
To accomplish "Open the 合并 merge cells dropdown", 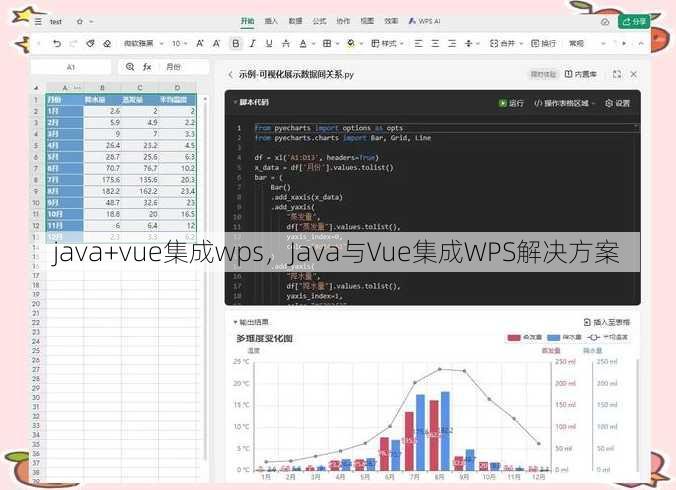I will pos(506,44).
